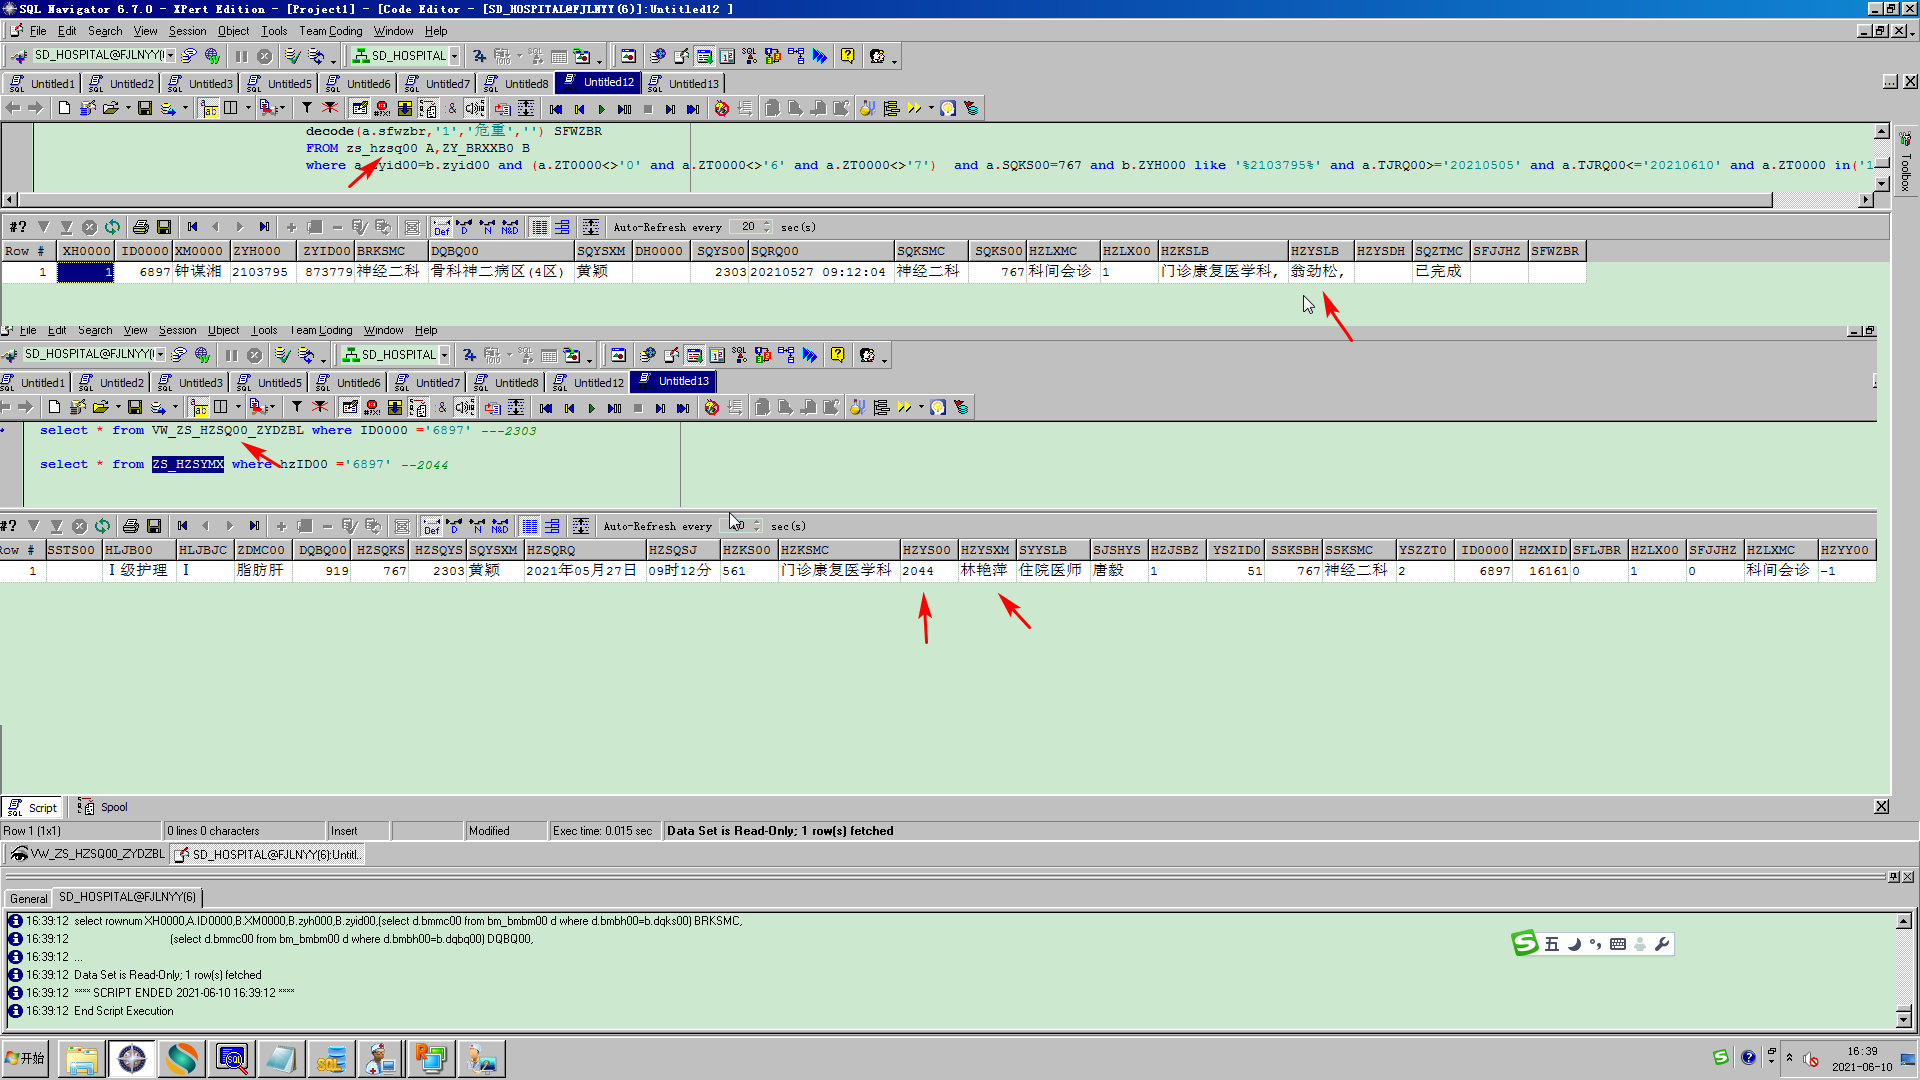Toggle the Def view mode in the upper grid toolbar
The width and height of the screenshot is (1920, 1080).
click(441, 227)
